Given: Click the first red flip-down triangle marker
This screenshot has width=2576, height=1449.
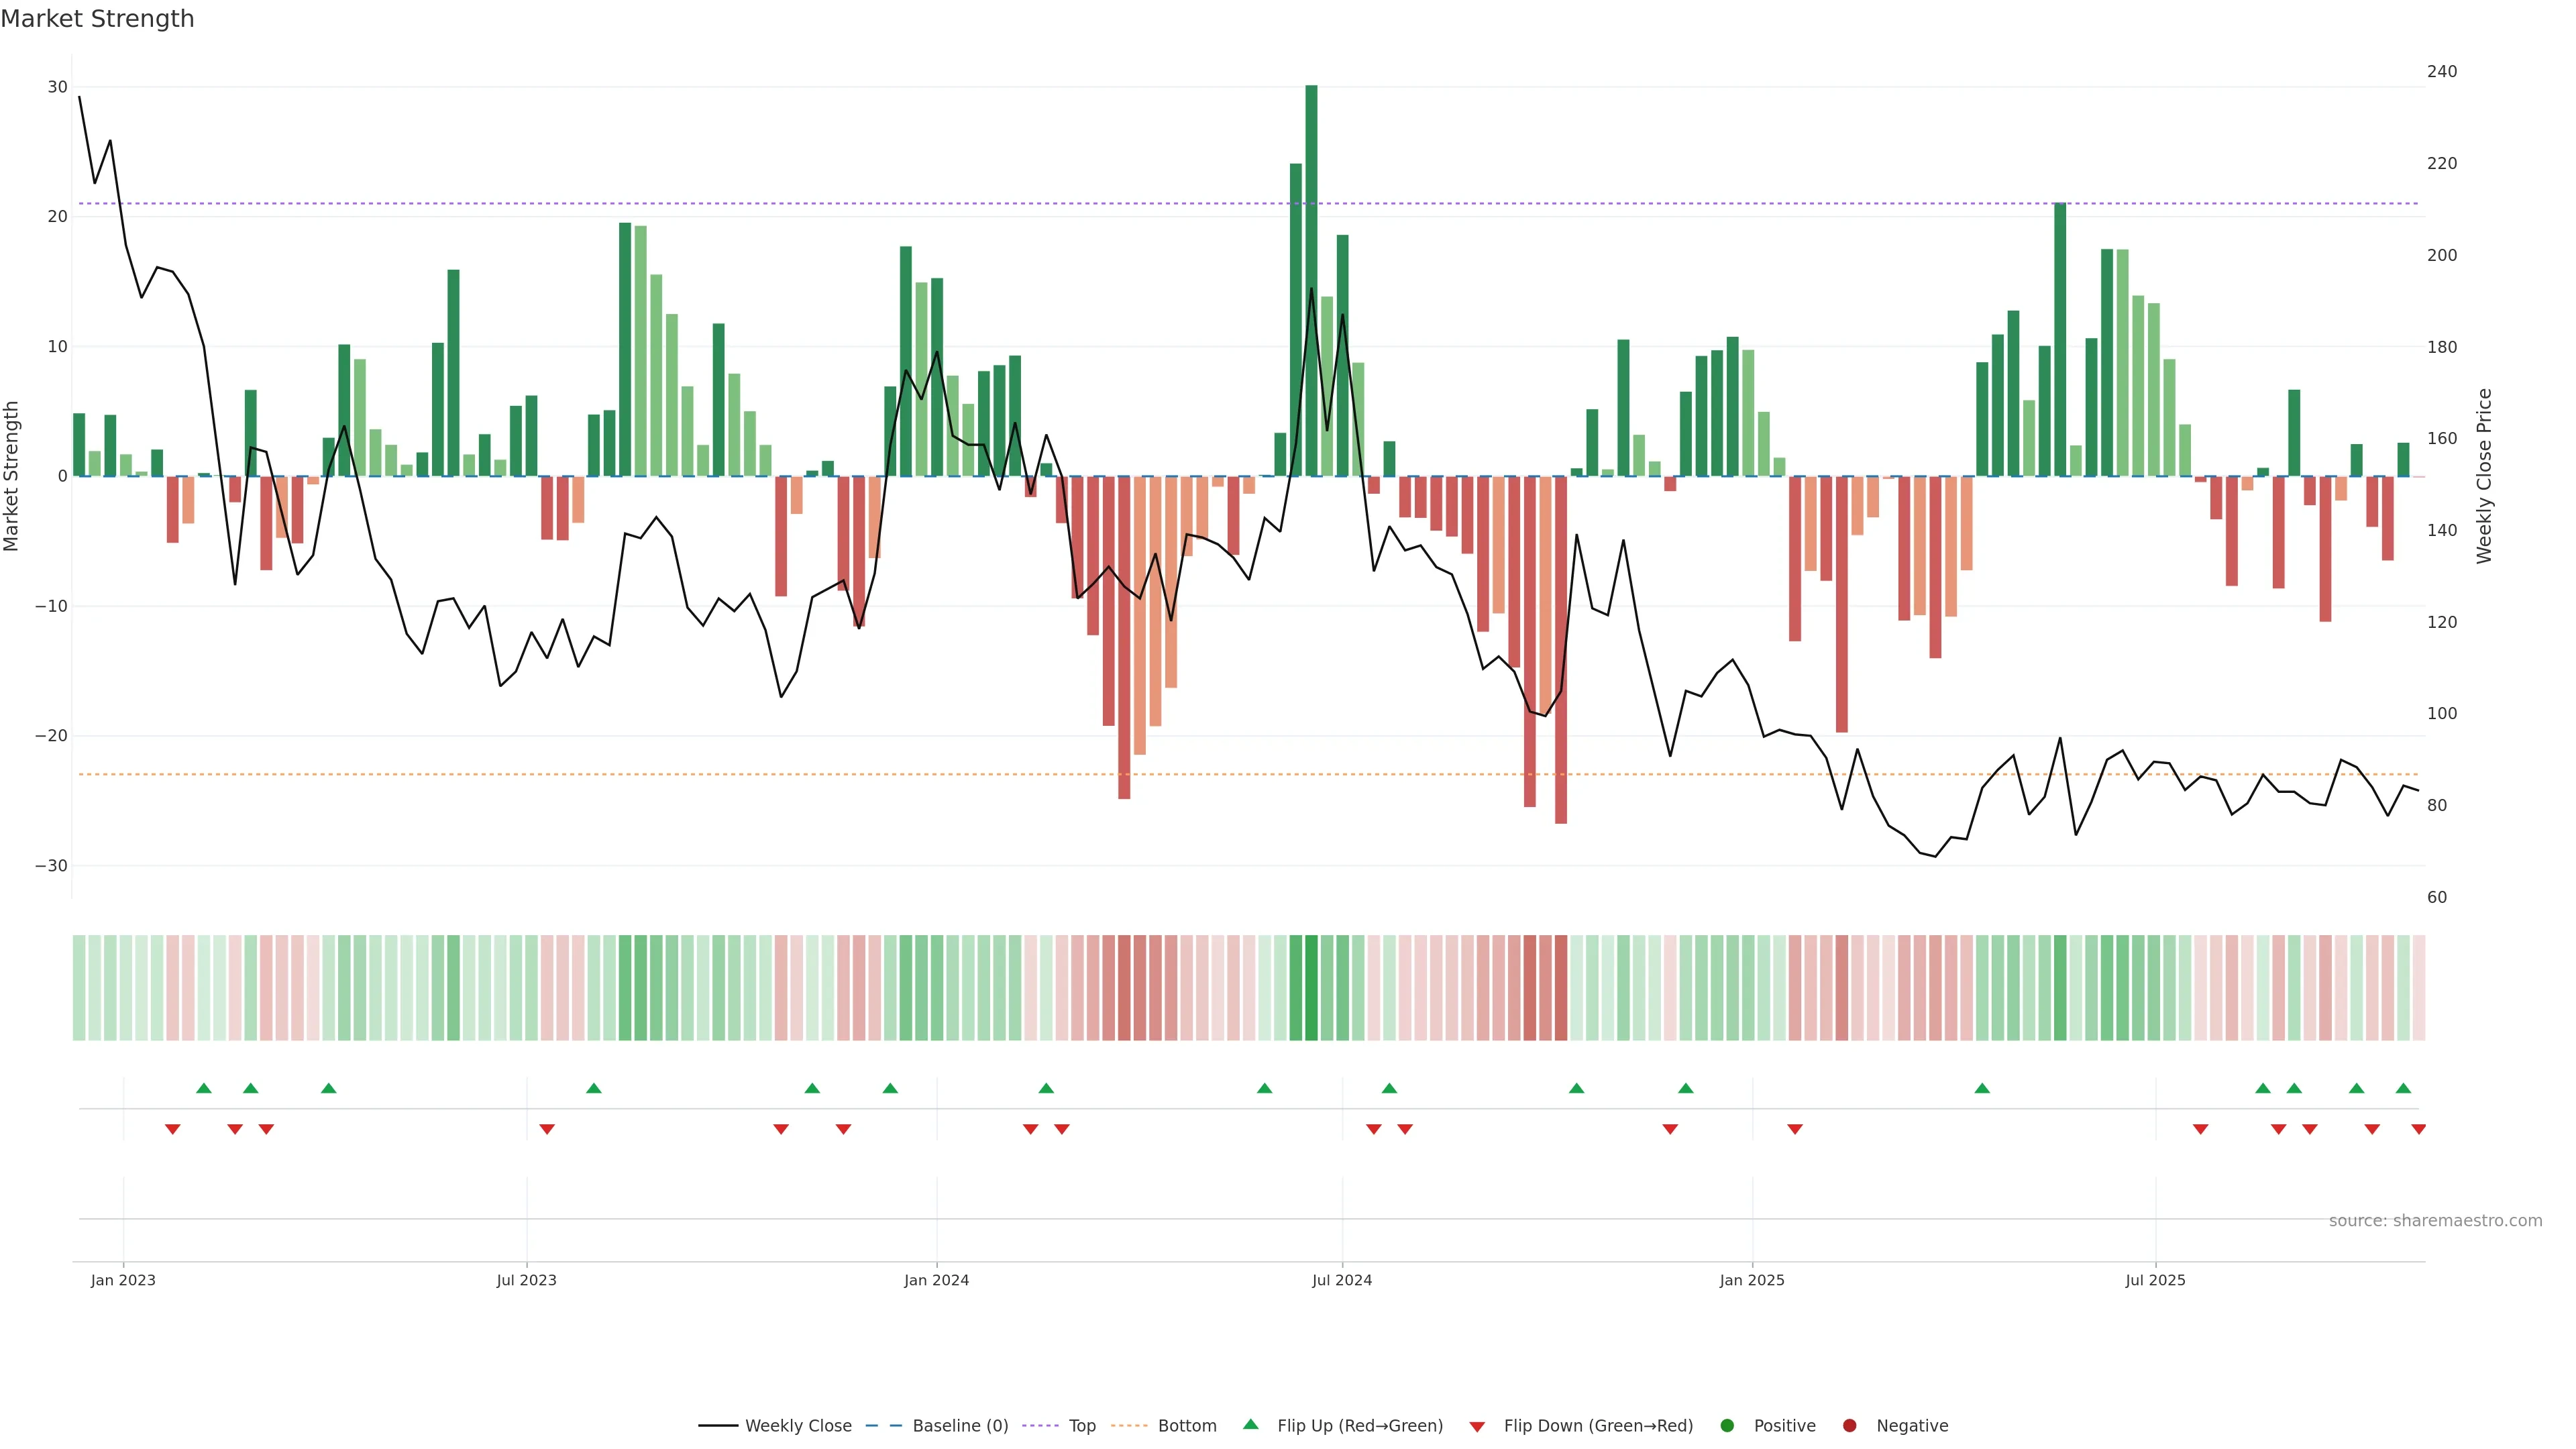Looking at the screenshot, I should [172, 1129].
